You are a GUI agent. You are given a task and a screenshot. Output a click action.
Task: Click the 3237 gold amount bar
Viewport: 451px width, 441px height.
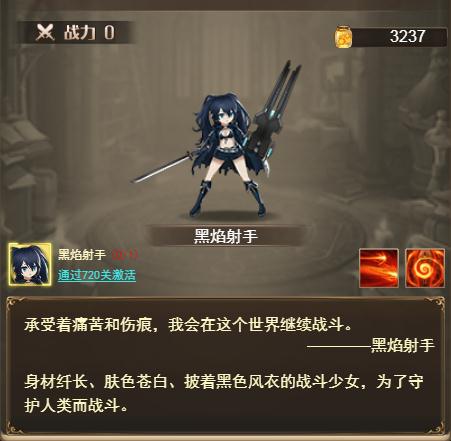tap(399, 37)
